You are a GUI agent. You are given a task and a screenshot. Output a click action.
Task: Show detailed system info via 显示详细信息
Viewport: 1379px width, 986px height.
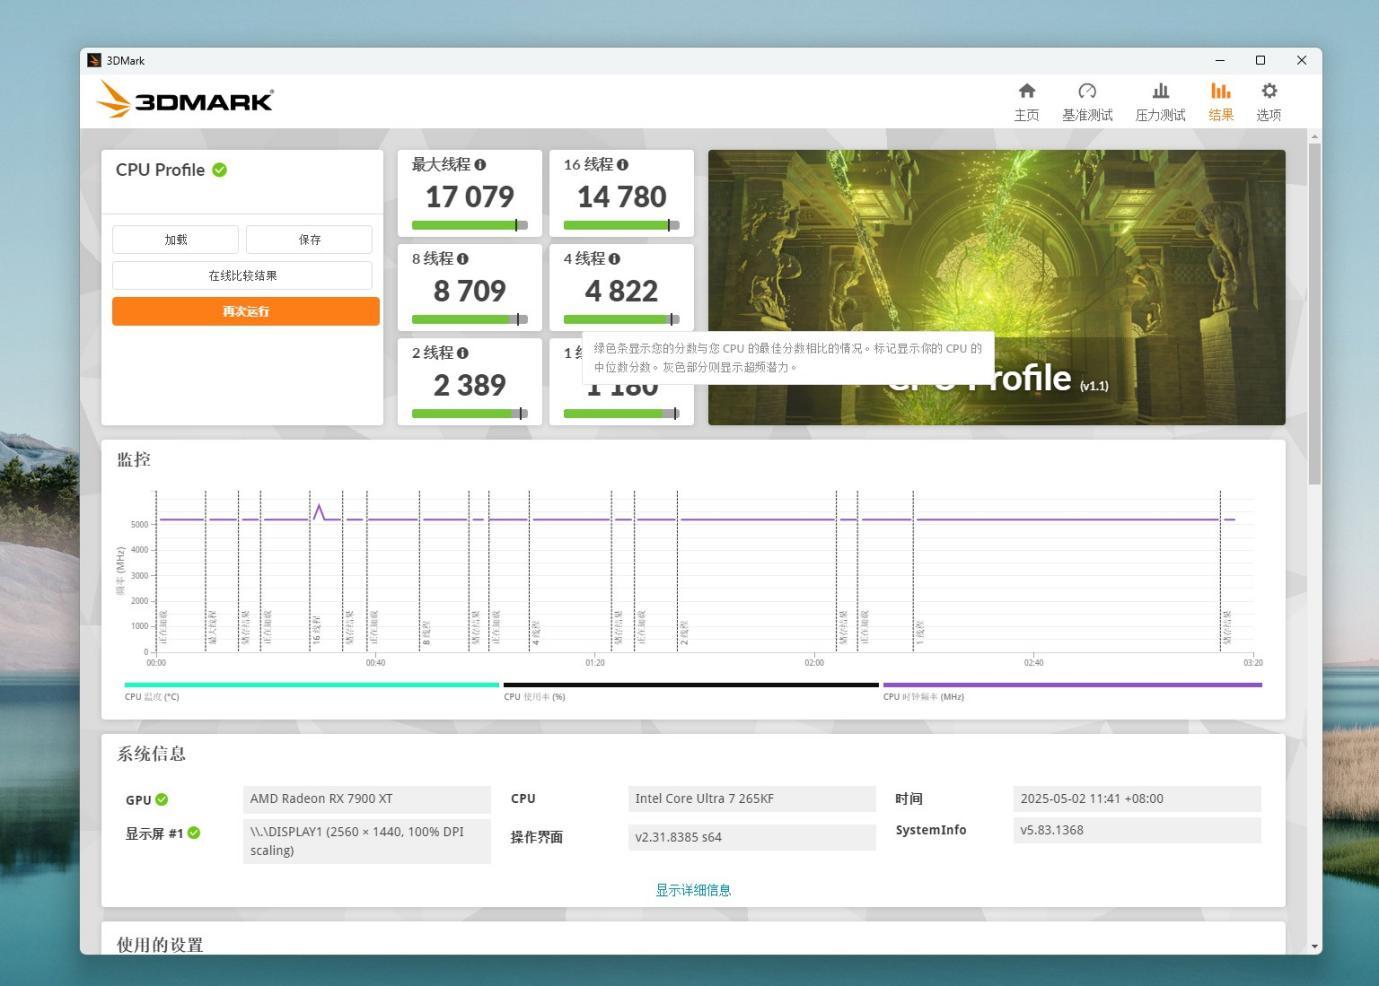(x=693, y=890)
